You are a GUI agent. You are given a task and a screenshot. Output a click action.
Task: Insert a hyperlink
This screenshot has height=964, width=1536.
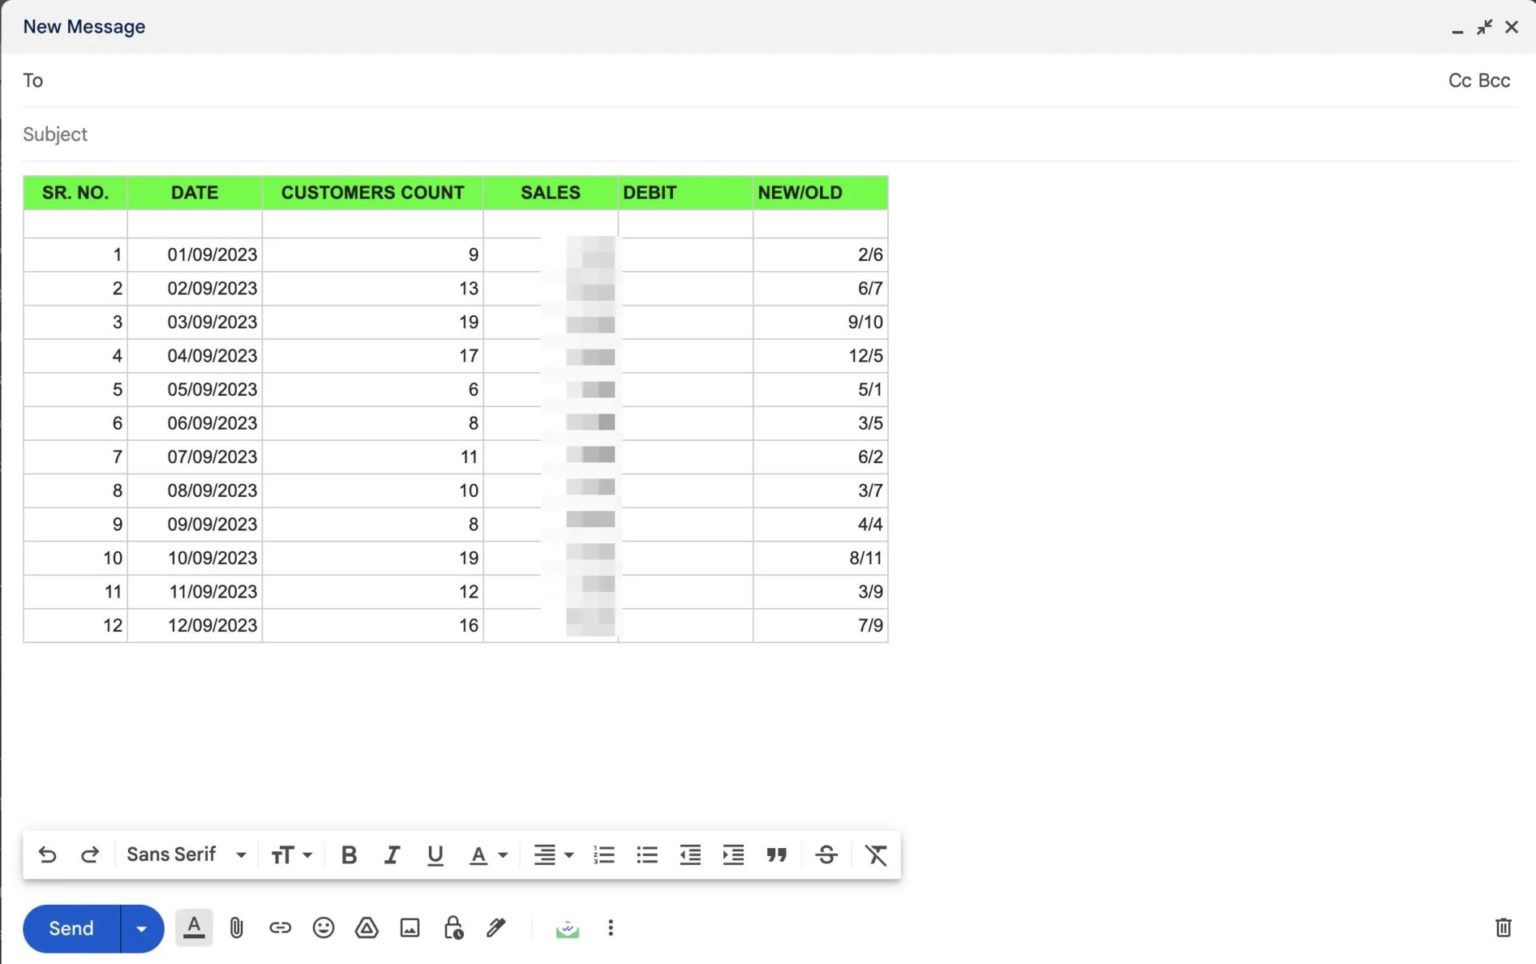tap(280, 928)
